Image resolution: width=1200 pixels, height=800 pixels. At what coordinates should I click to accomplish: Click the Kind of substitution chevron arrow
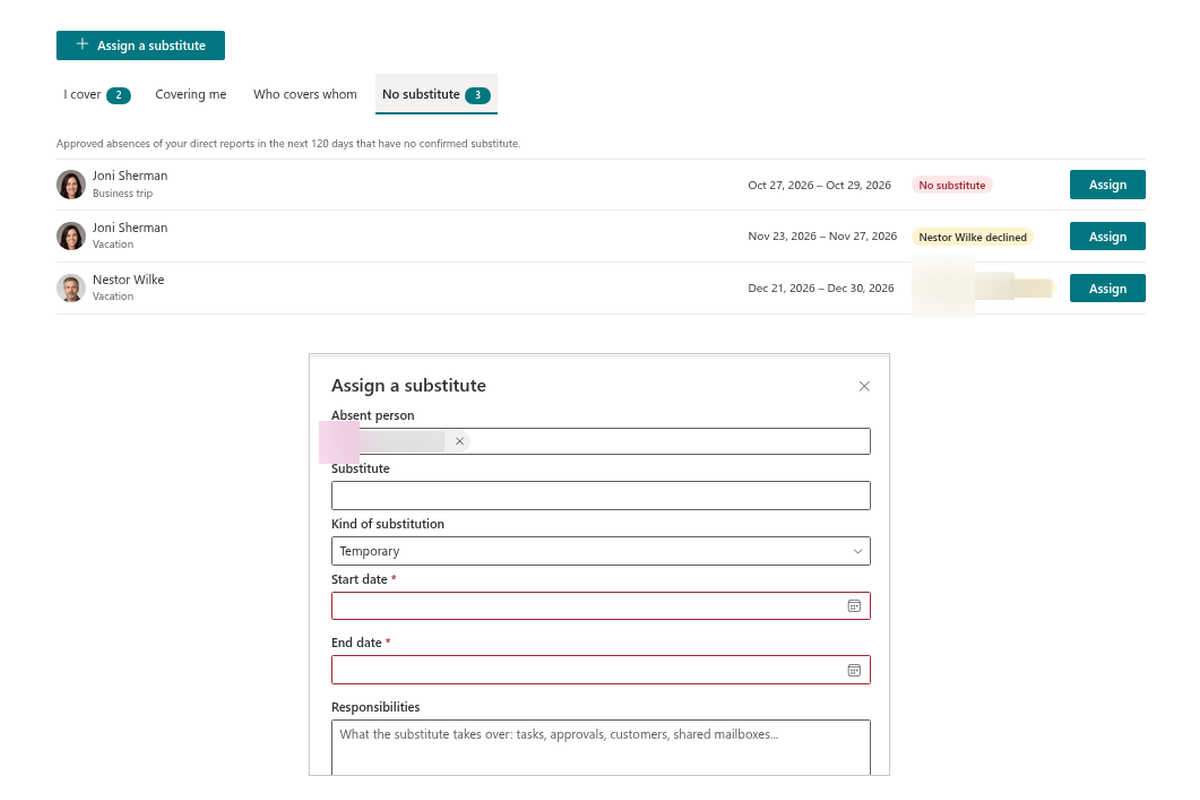tap(858, 551)
